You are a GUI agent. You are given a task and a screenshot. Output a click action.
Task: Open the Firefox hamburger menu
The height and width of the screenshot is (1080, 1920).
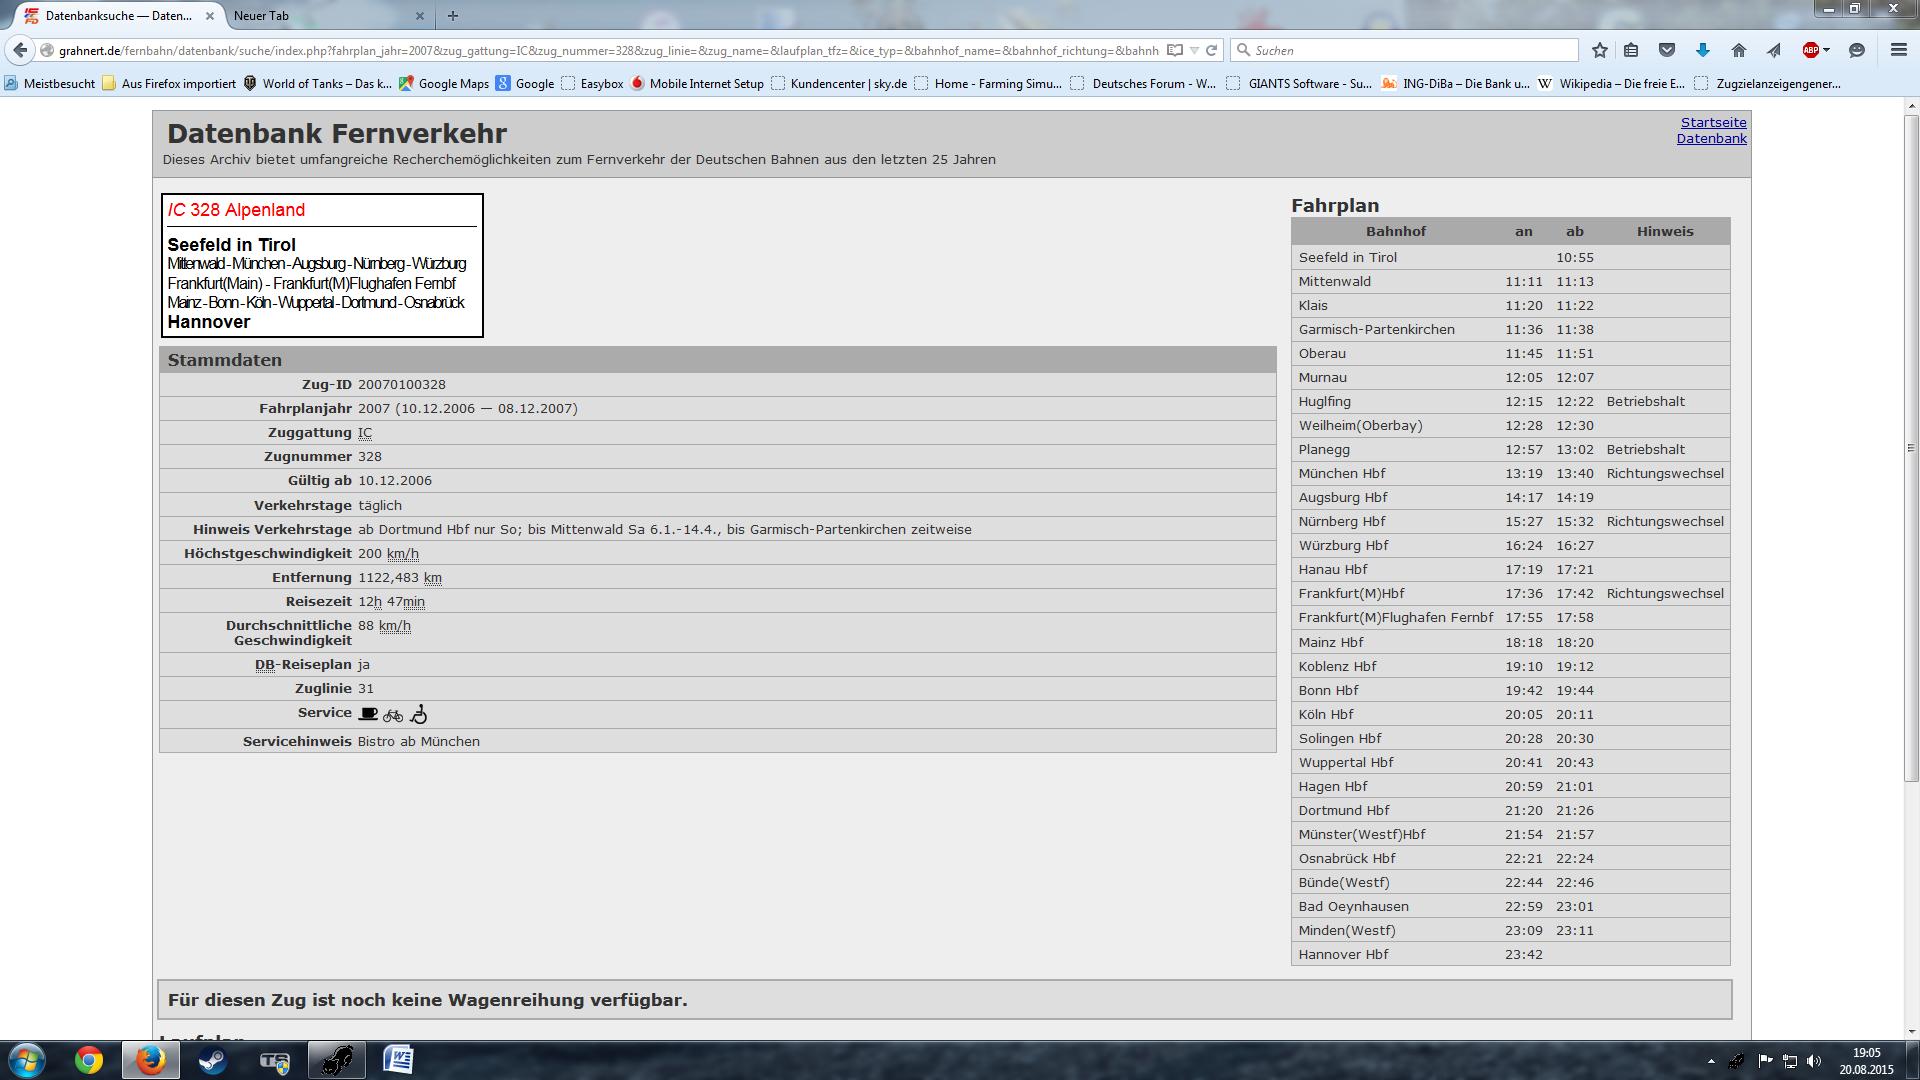[1898, 50]
